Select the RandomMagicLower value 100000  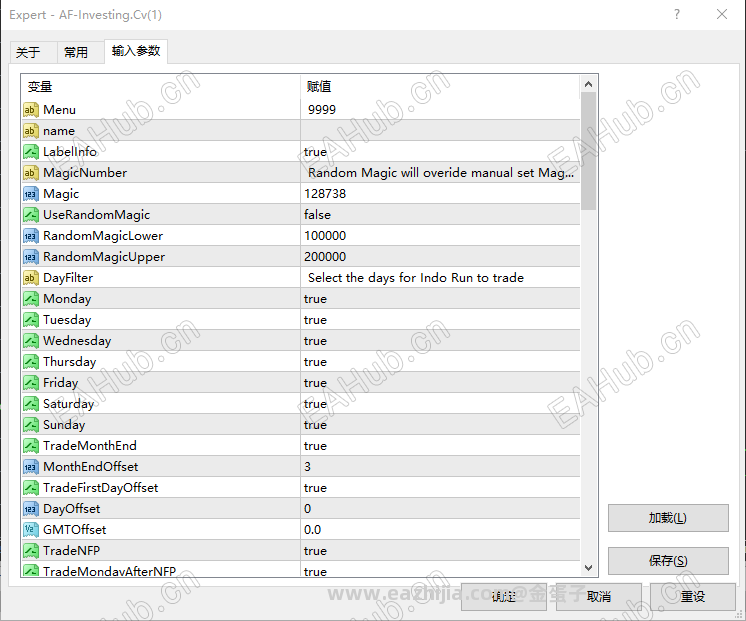pyautogui.click(x=325, y=236)
